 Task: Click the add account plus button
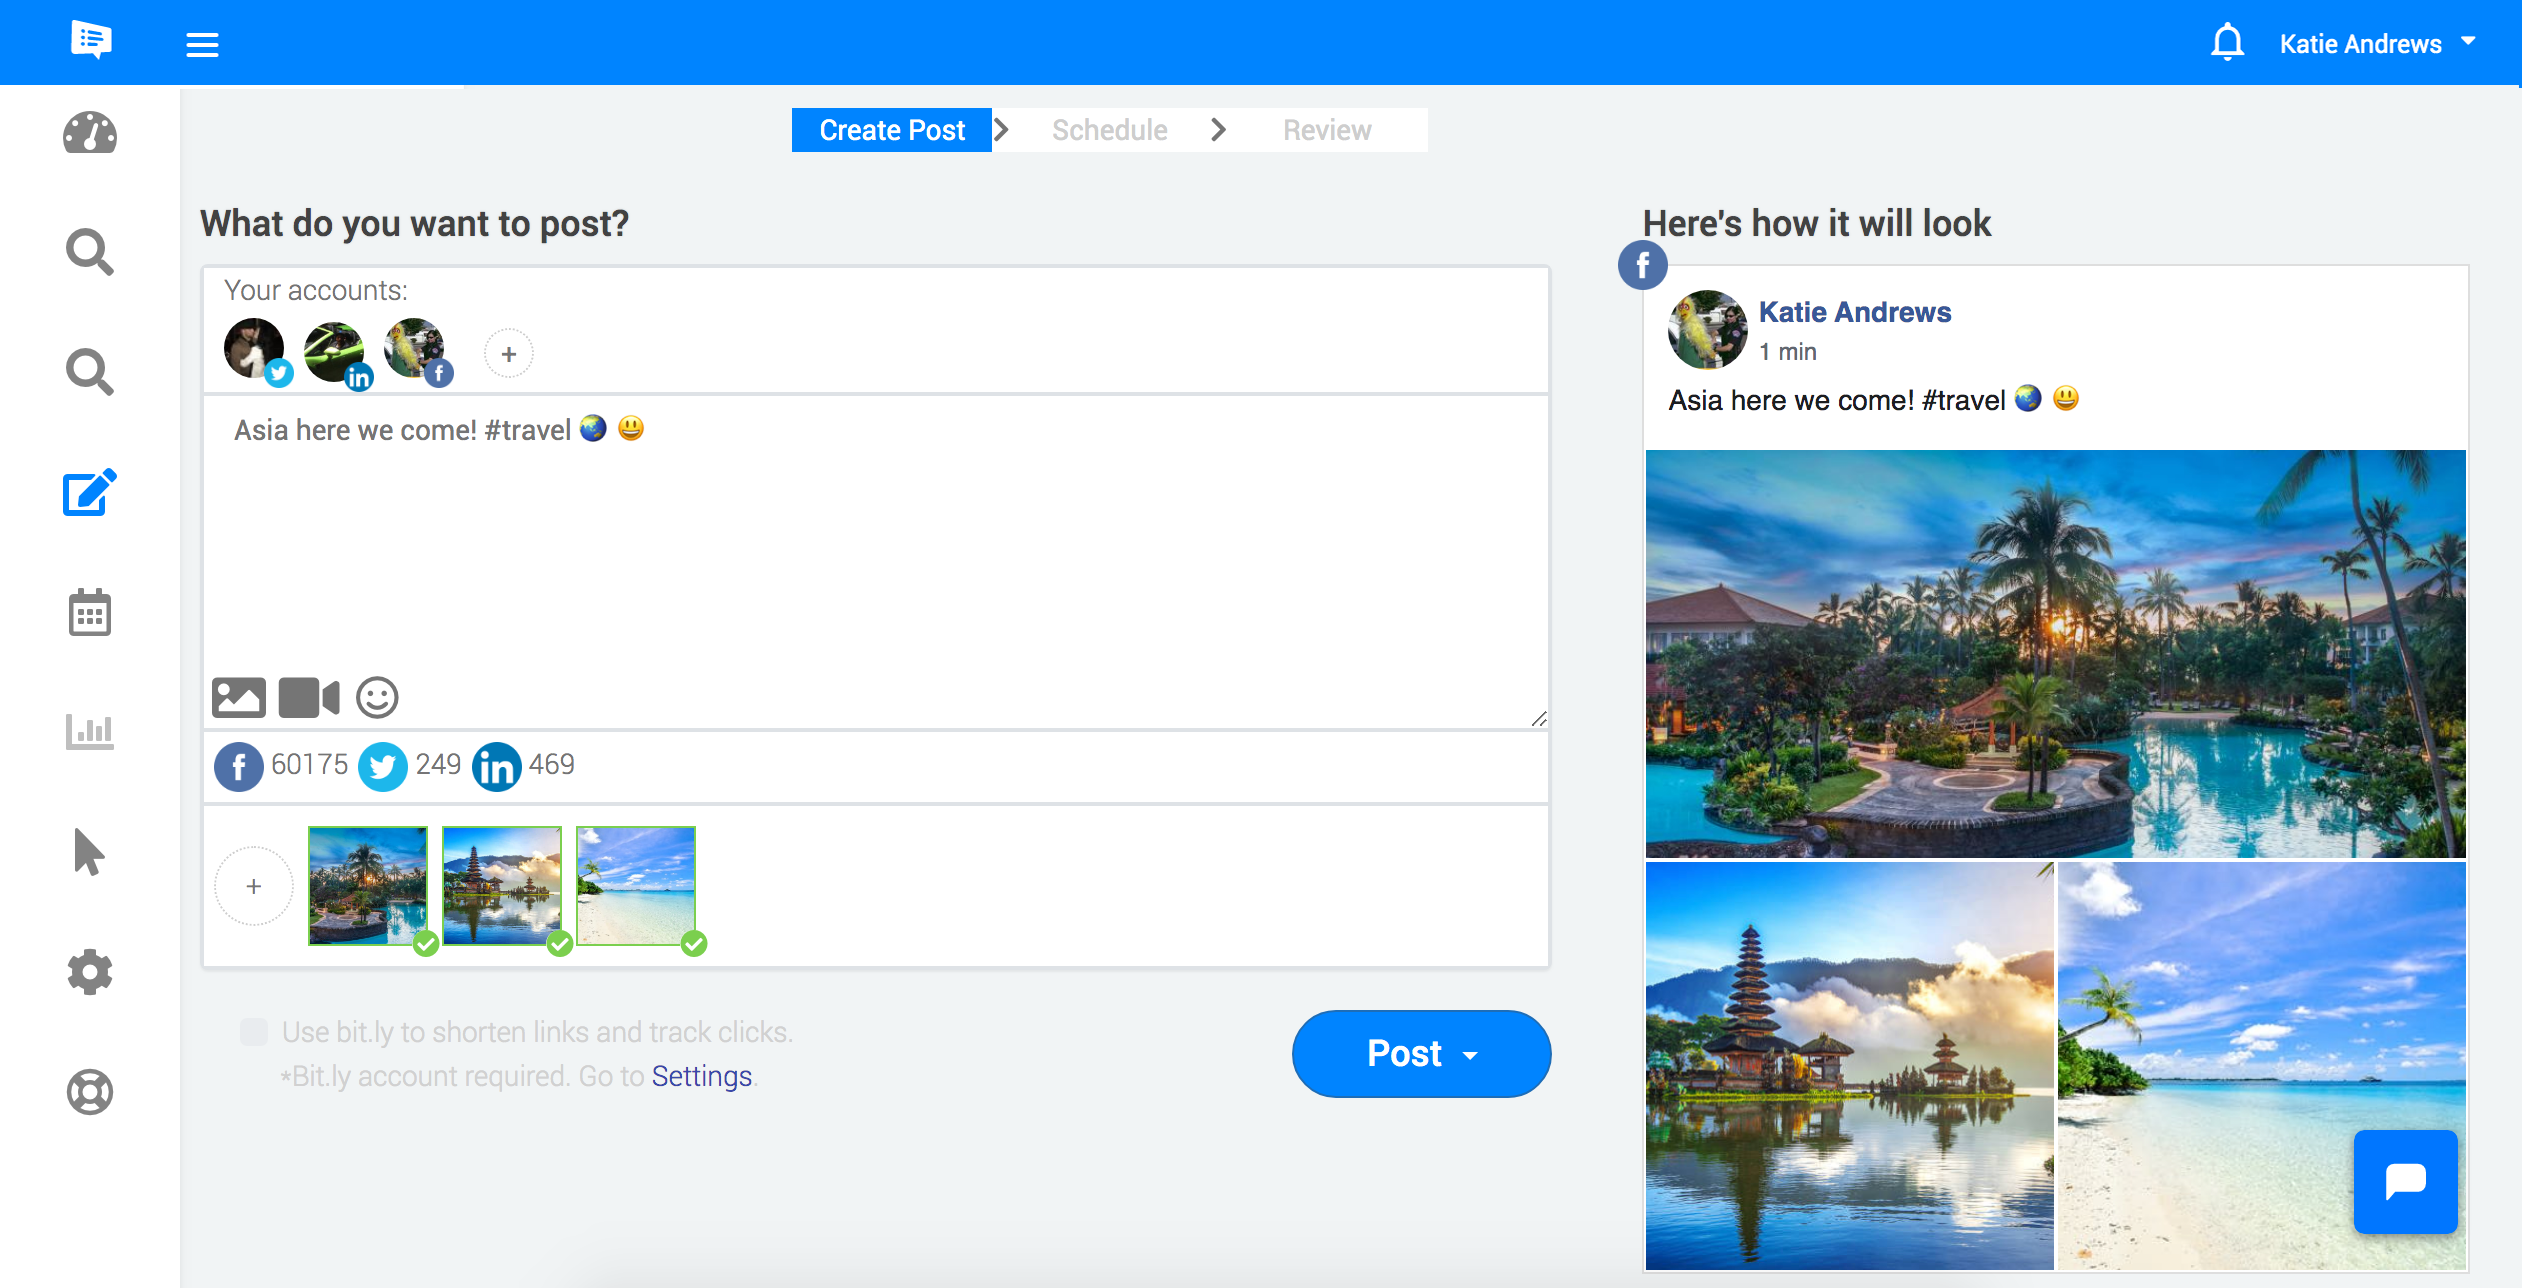point(508,354)
